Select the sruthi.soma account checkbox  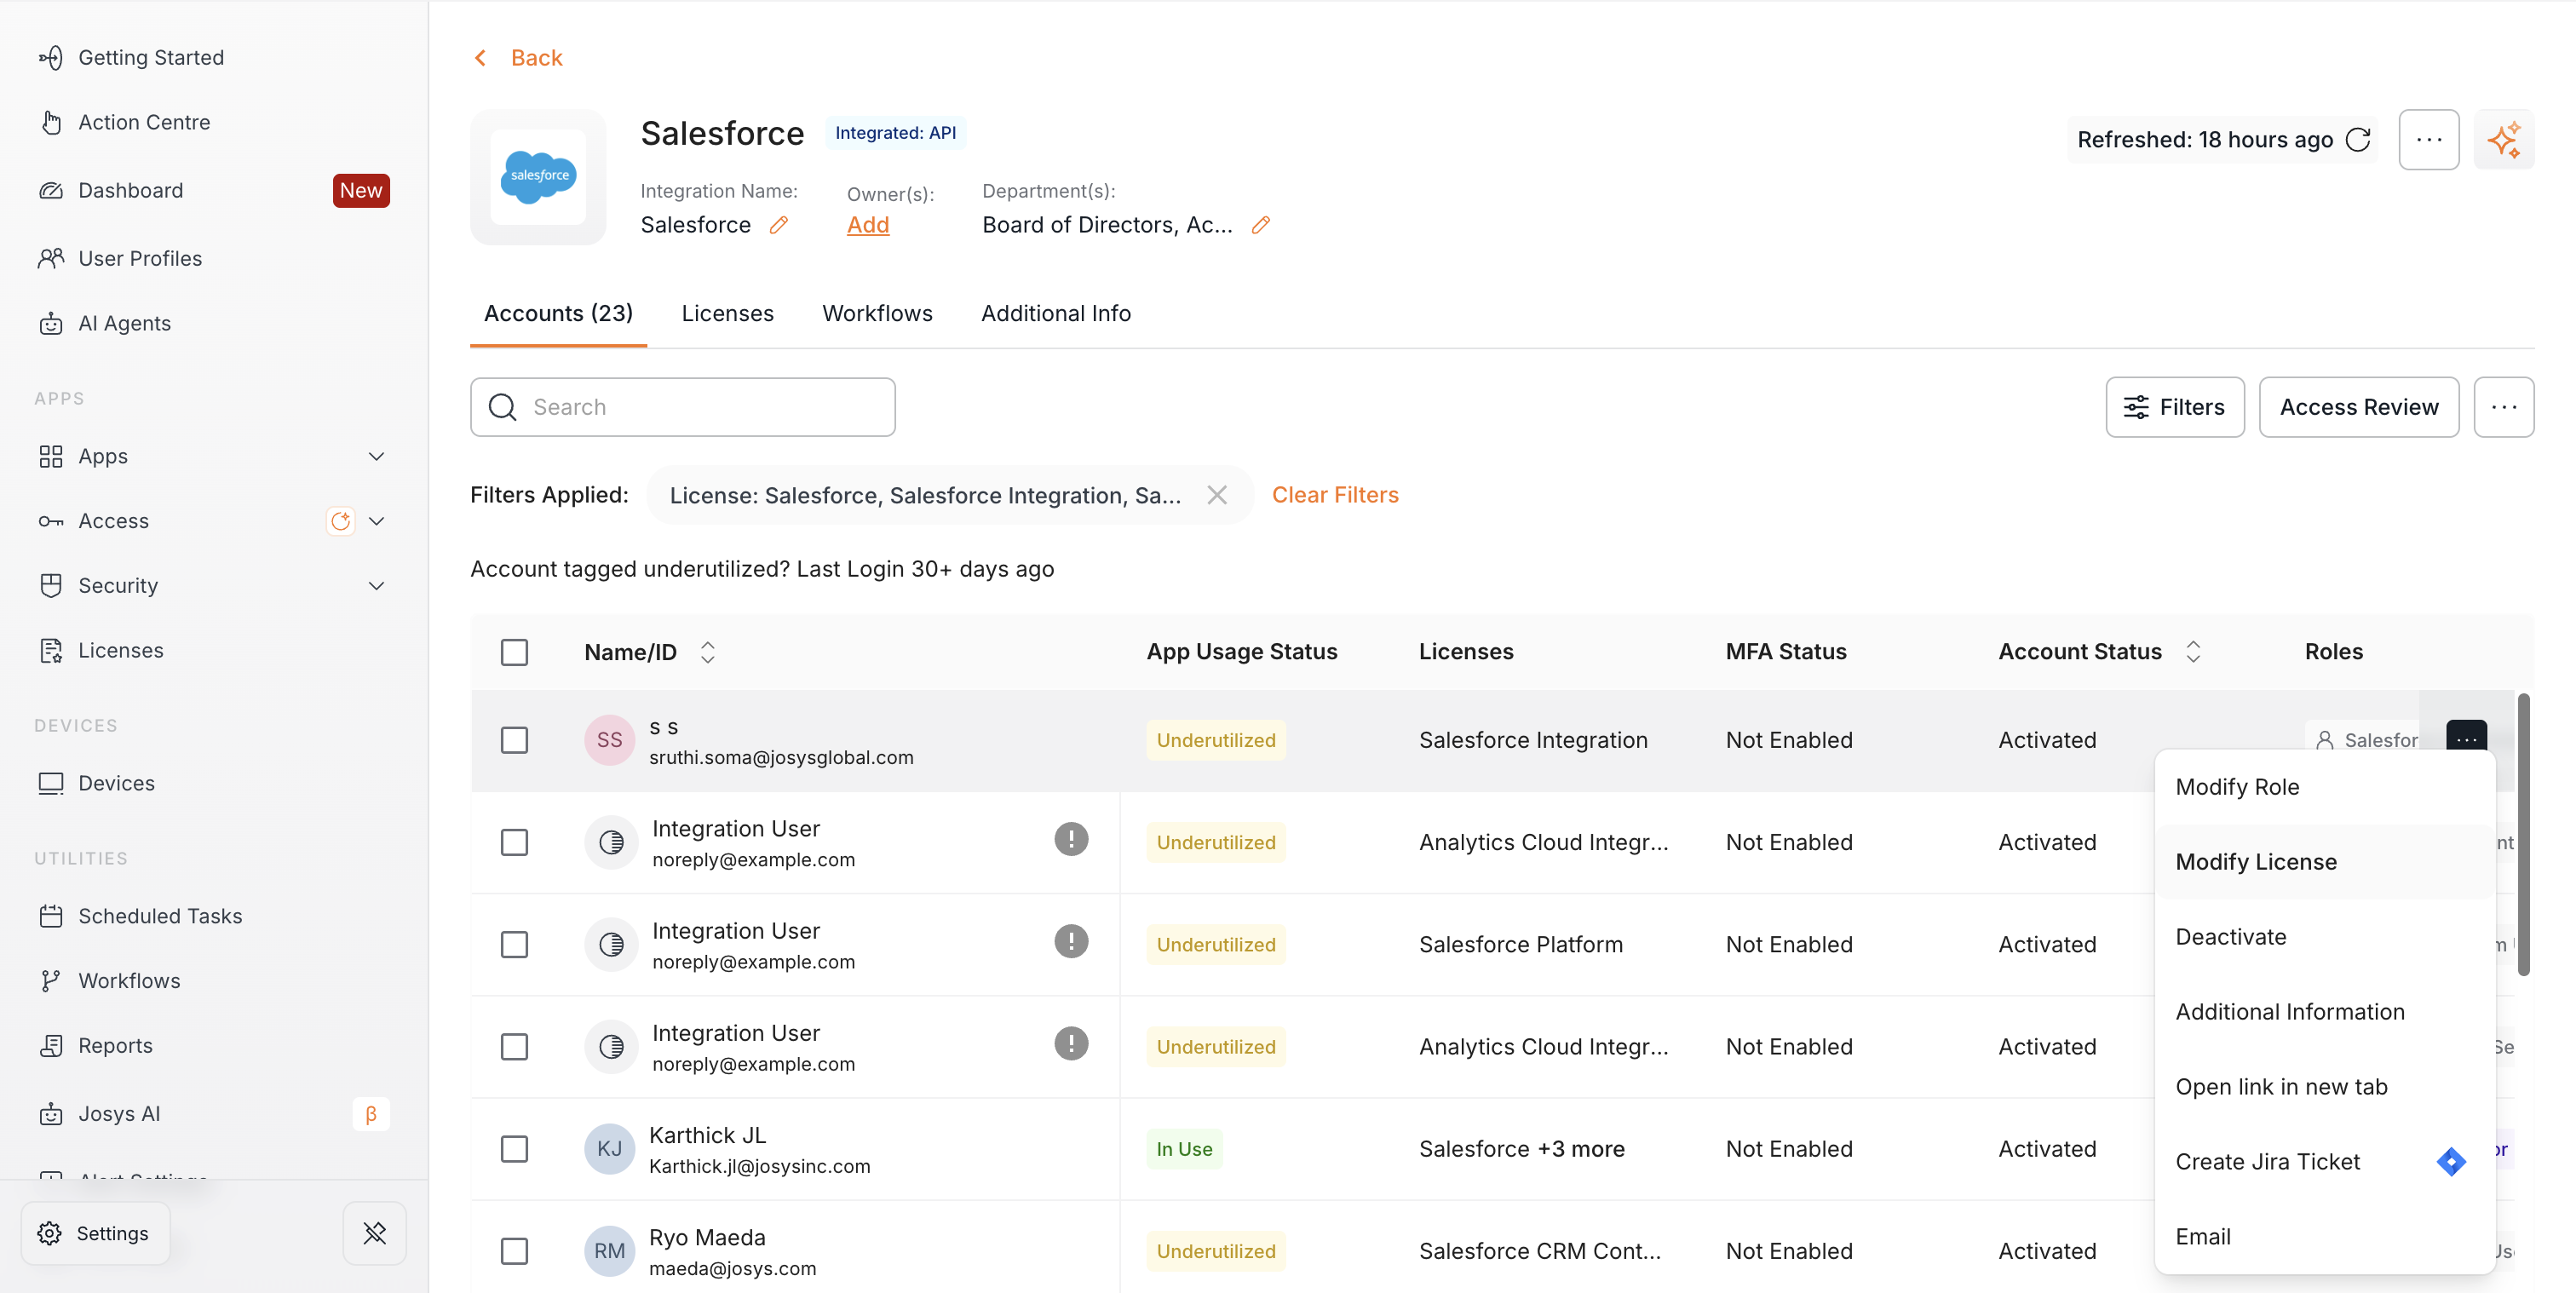(515, 740)
